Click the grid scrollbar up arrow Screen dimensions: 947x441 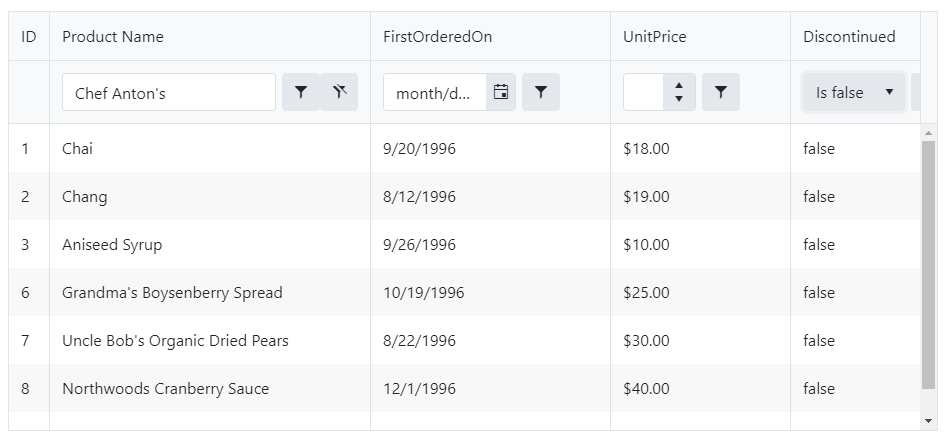tap(928, 133)
